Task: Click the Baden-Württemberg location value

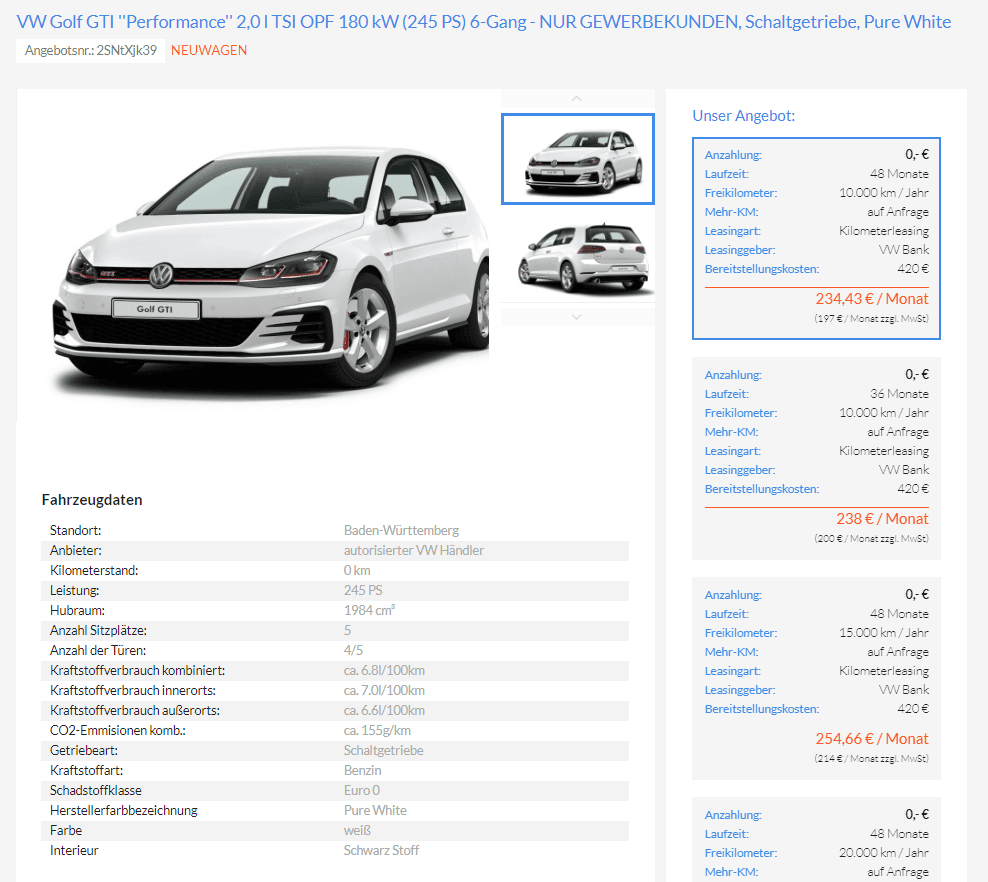Action: [x=401, y=530]
